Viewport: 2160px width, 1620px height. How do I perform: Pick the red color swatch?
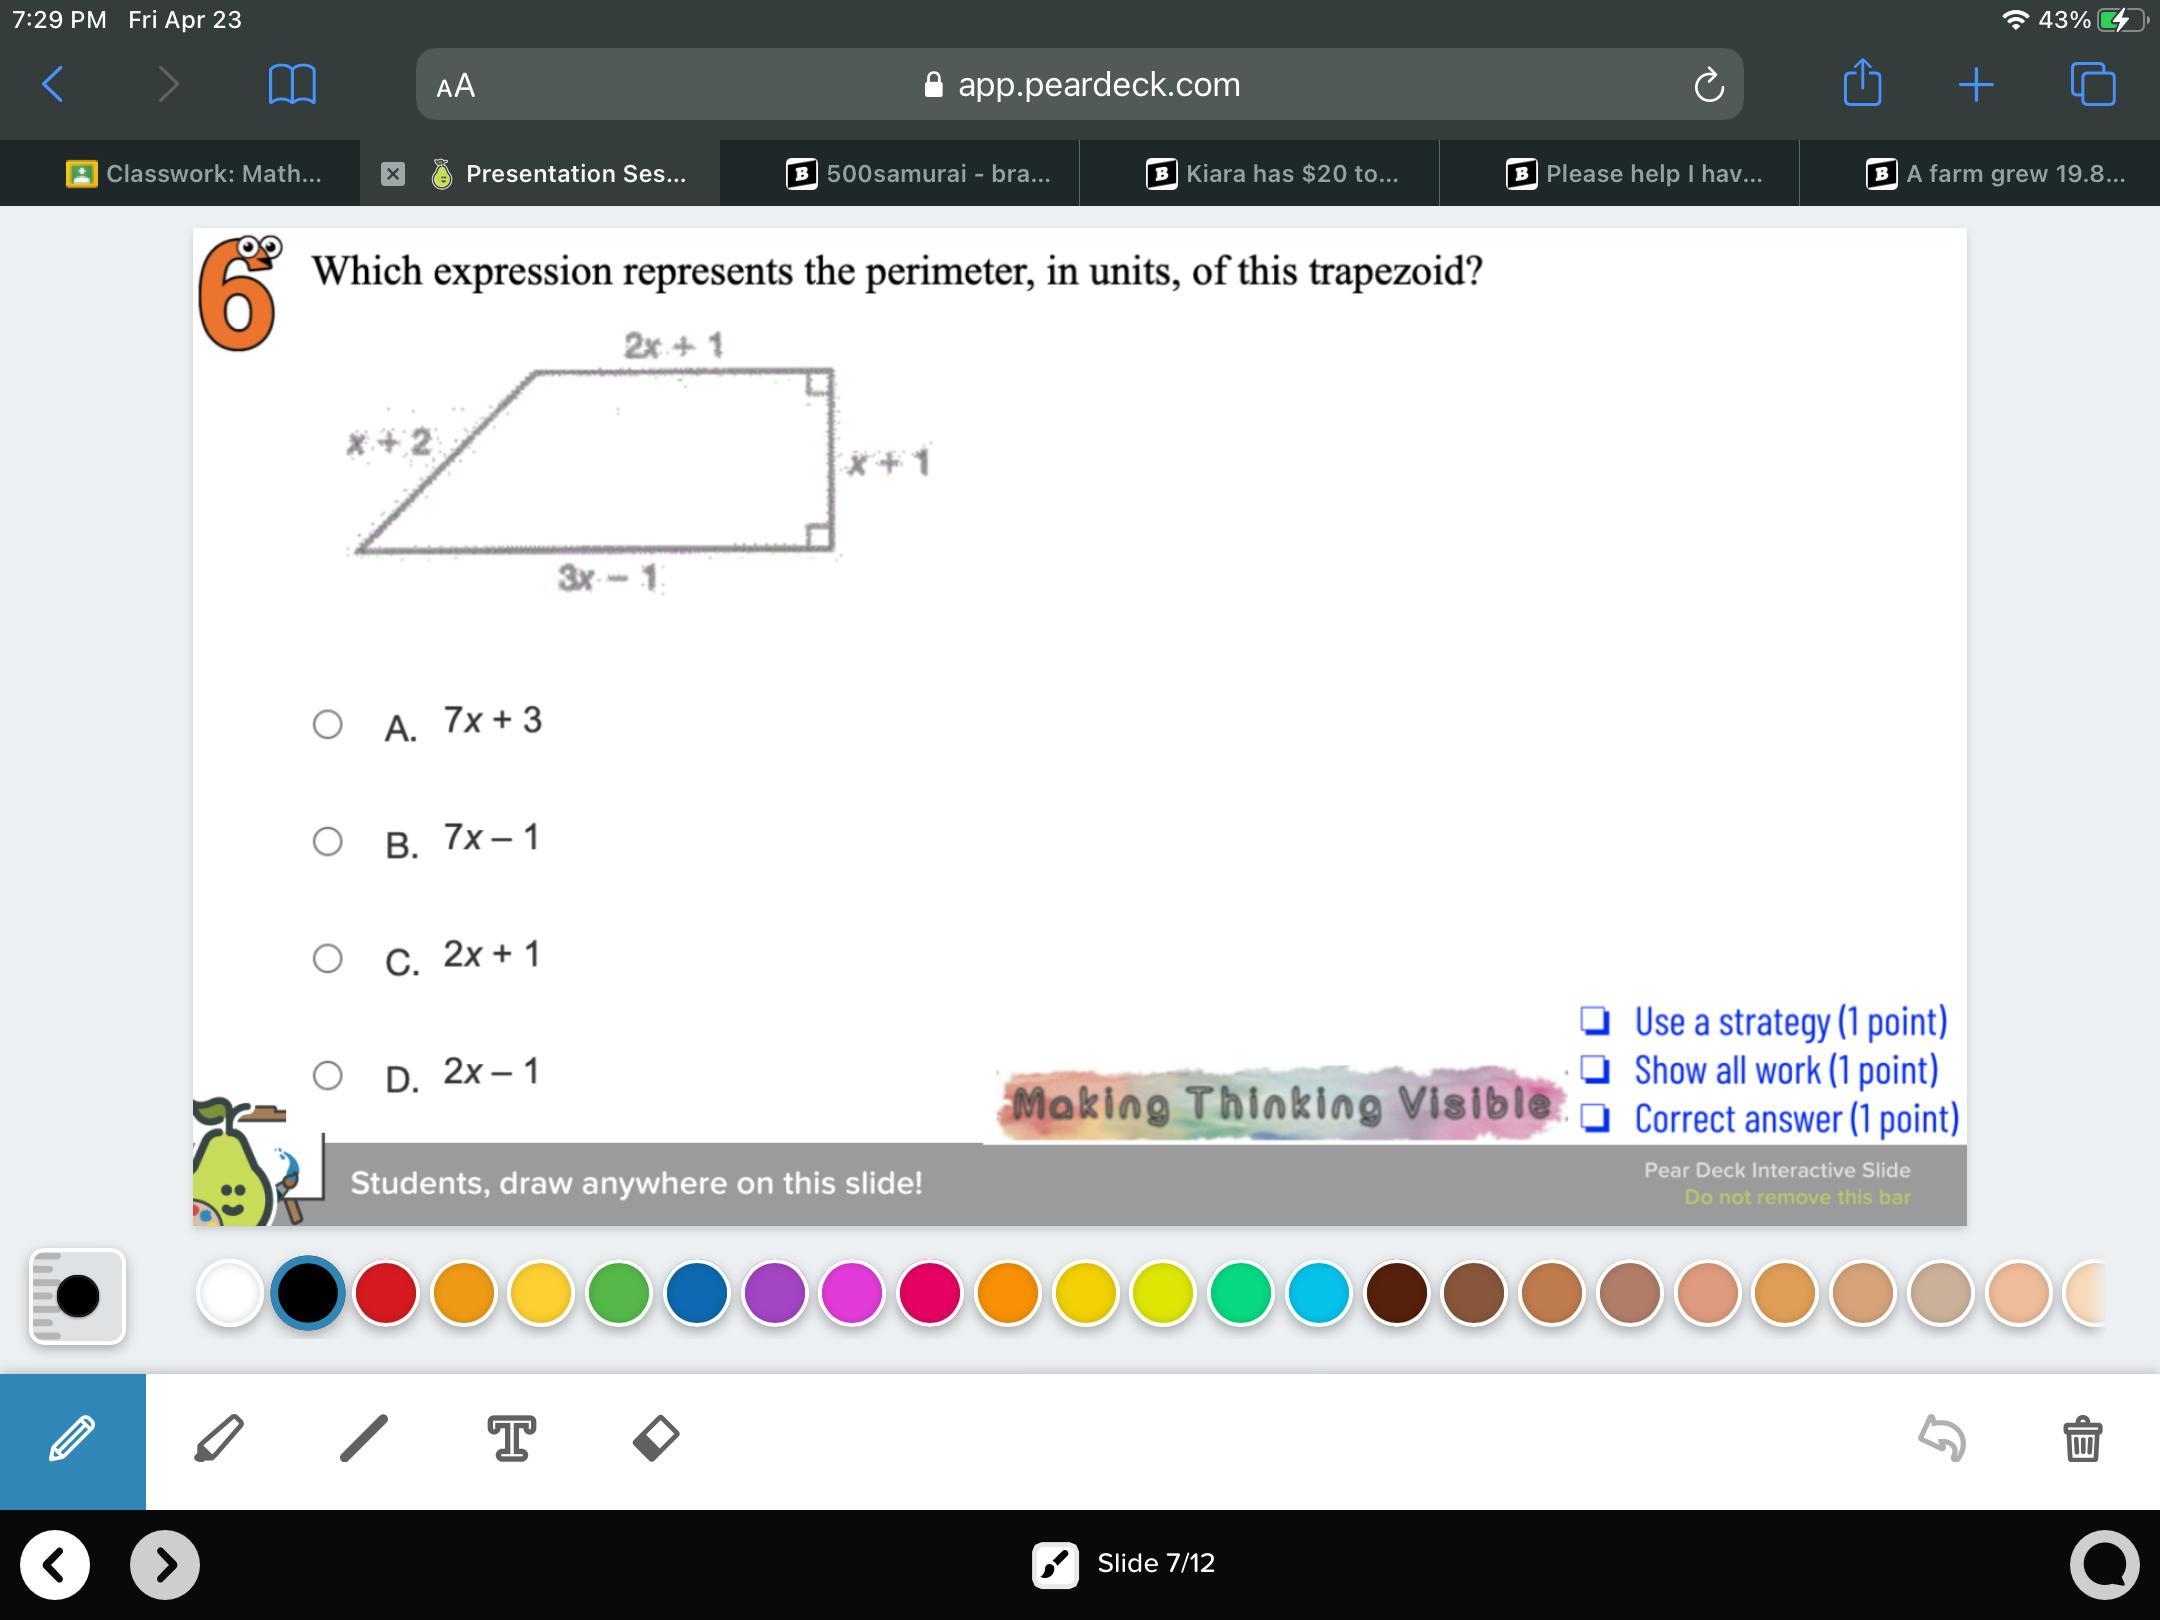[386, 1293]
